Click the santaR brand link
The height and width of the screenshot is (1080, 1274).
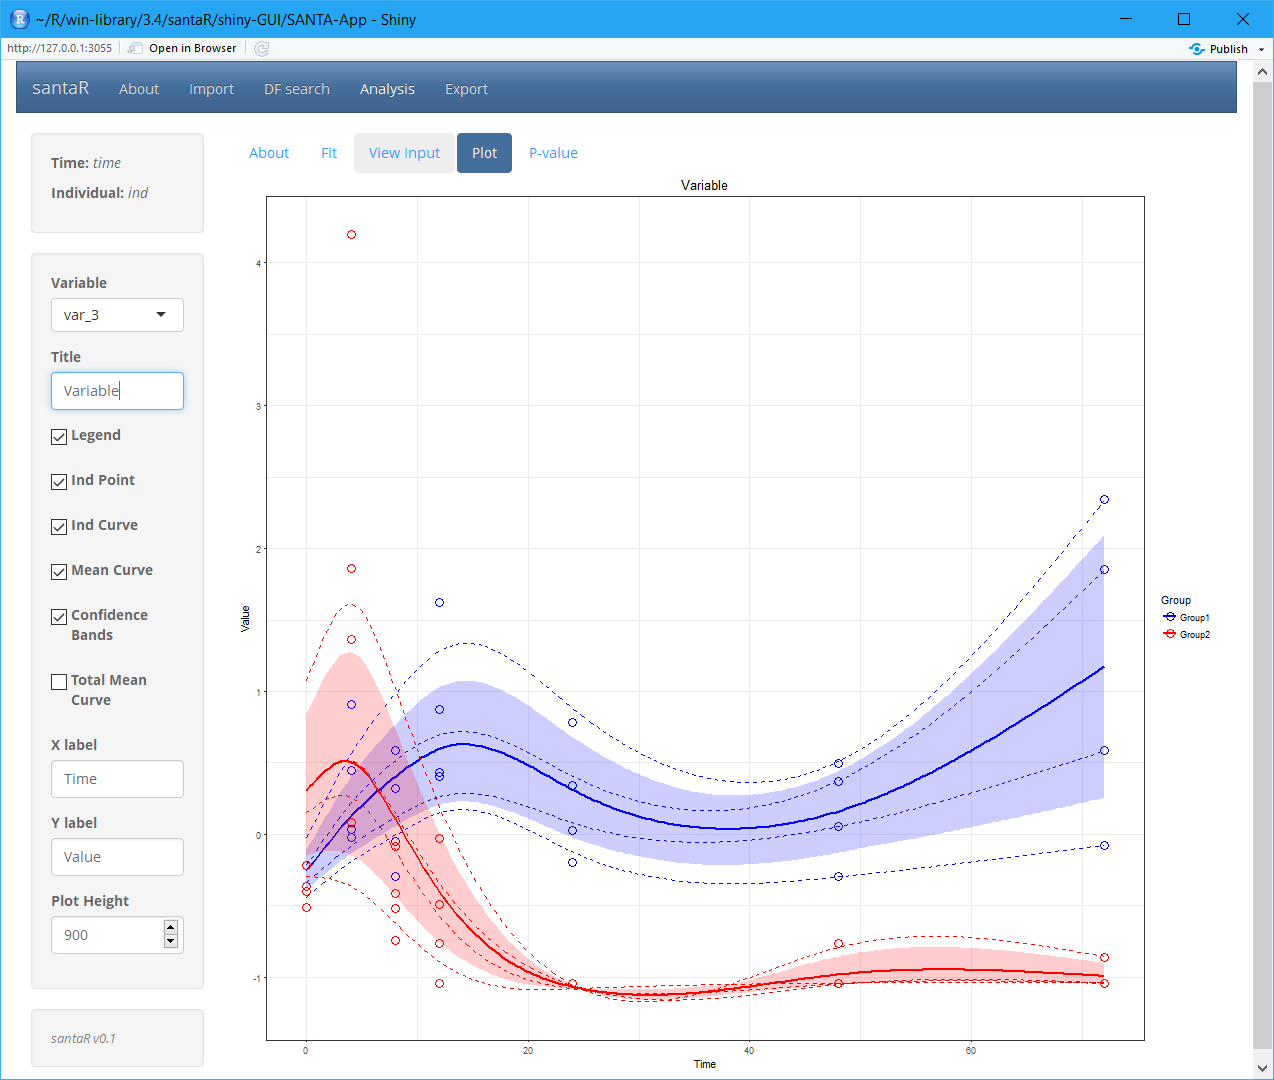pos(60,88)
